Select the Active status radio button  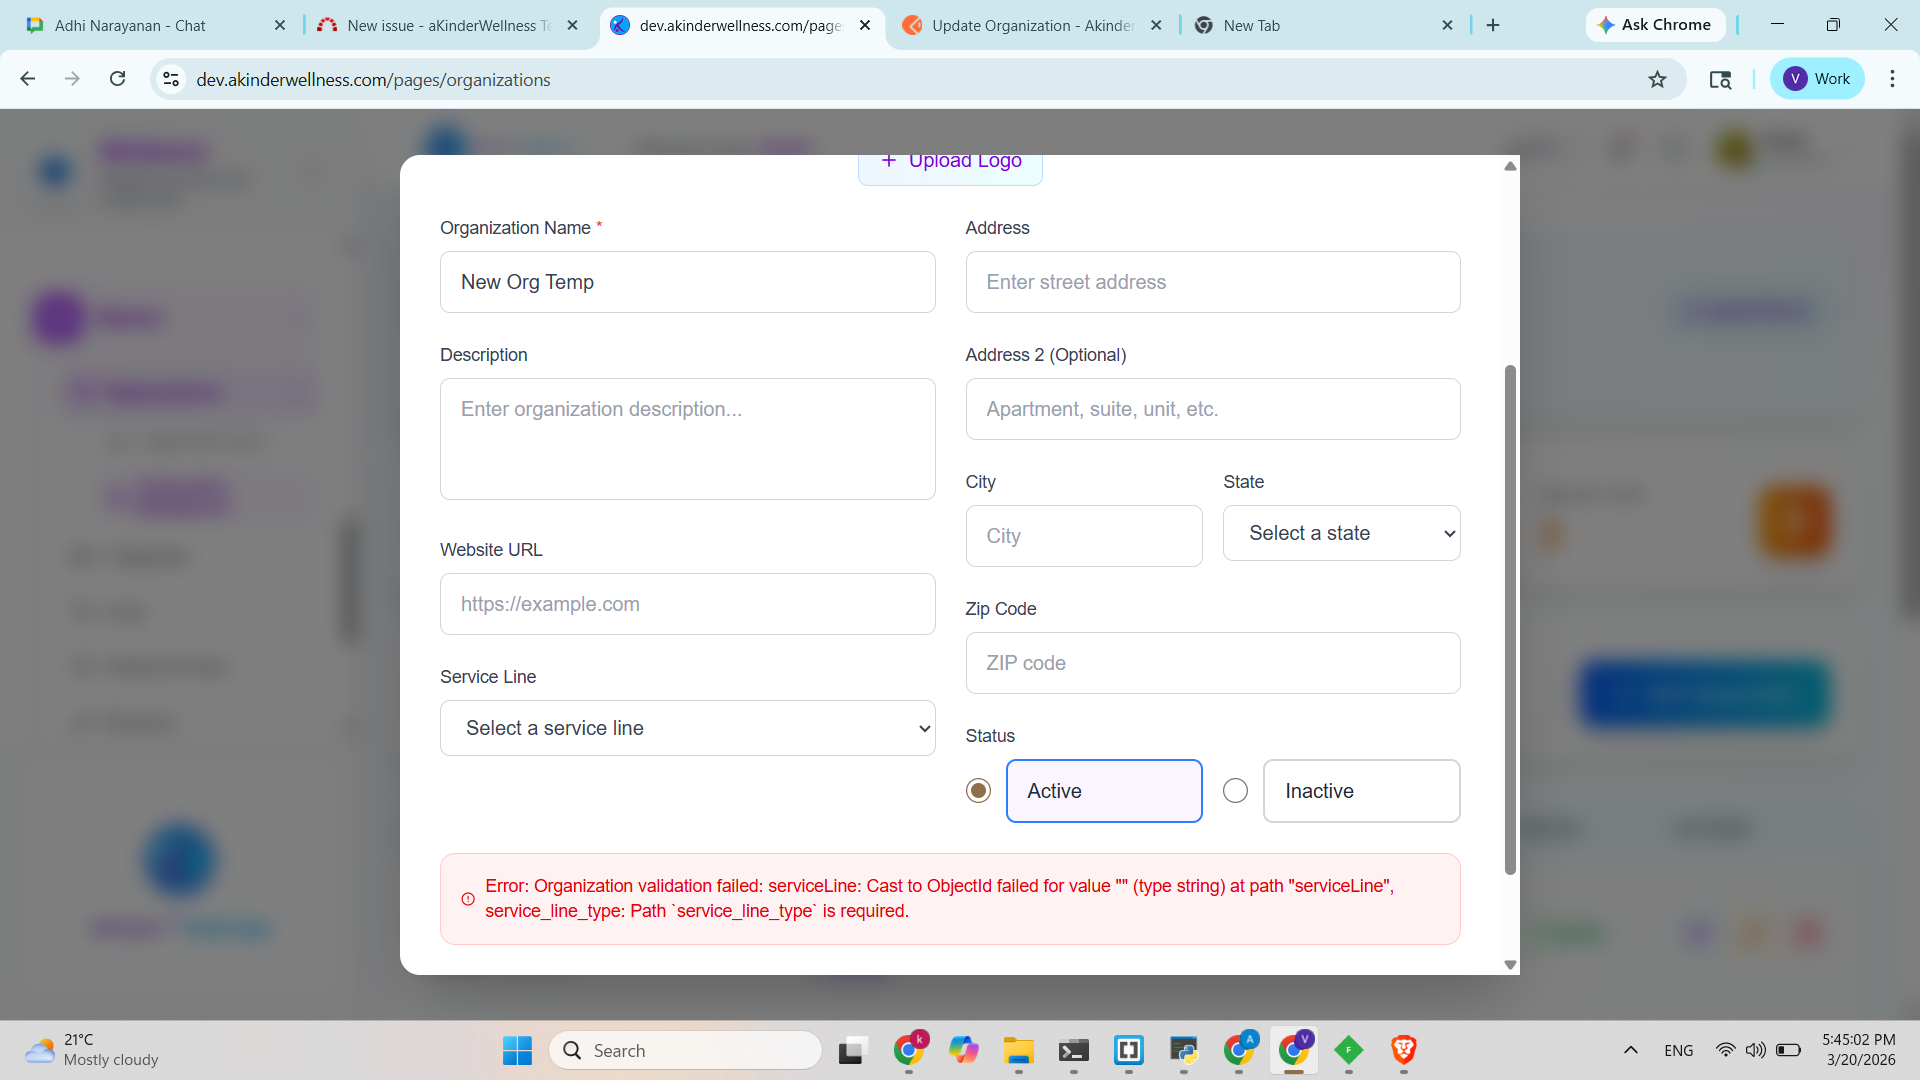pyautogui.click(x=978, y=791)
